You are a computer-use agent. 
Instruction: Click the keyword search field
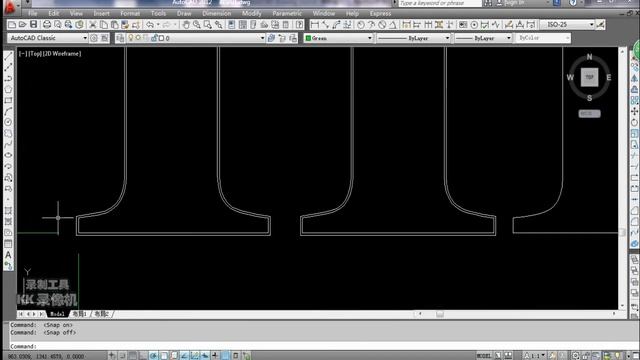click(440, 3)
